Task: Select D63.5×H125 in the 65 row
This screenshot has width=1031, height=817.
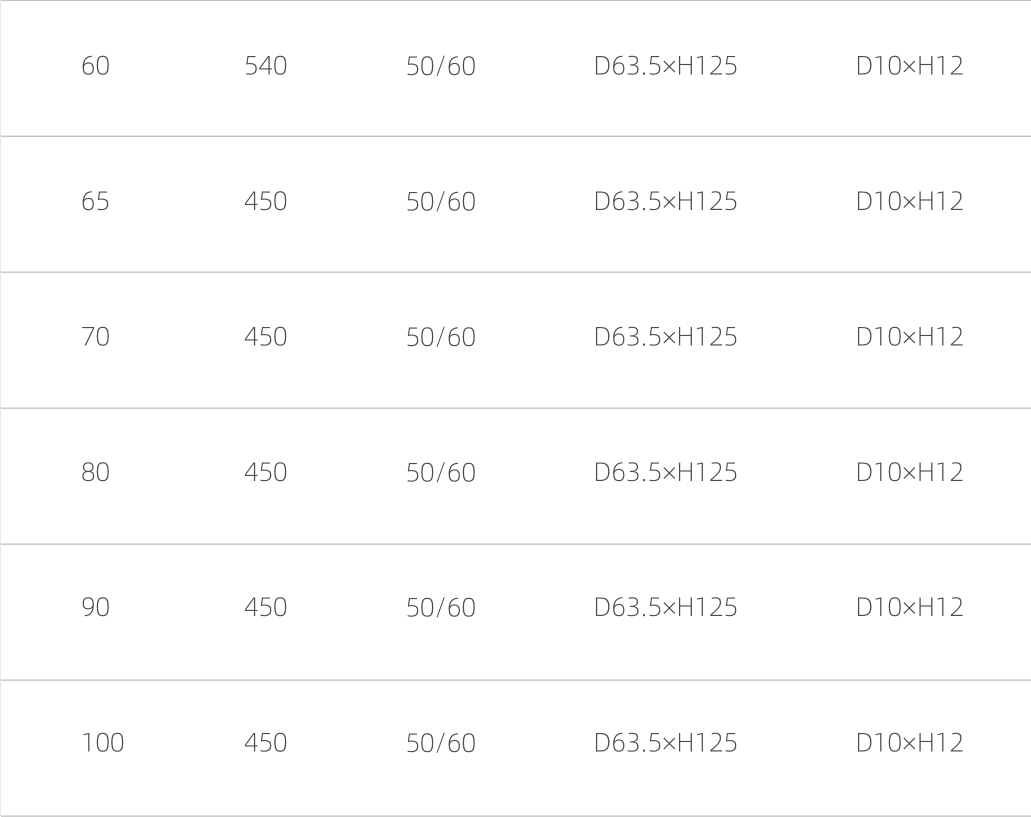Action: point(665,202)
